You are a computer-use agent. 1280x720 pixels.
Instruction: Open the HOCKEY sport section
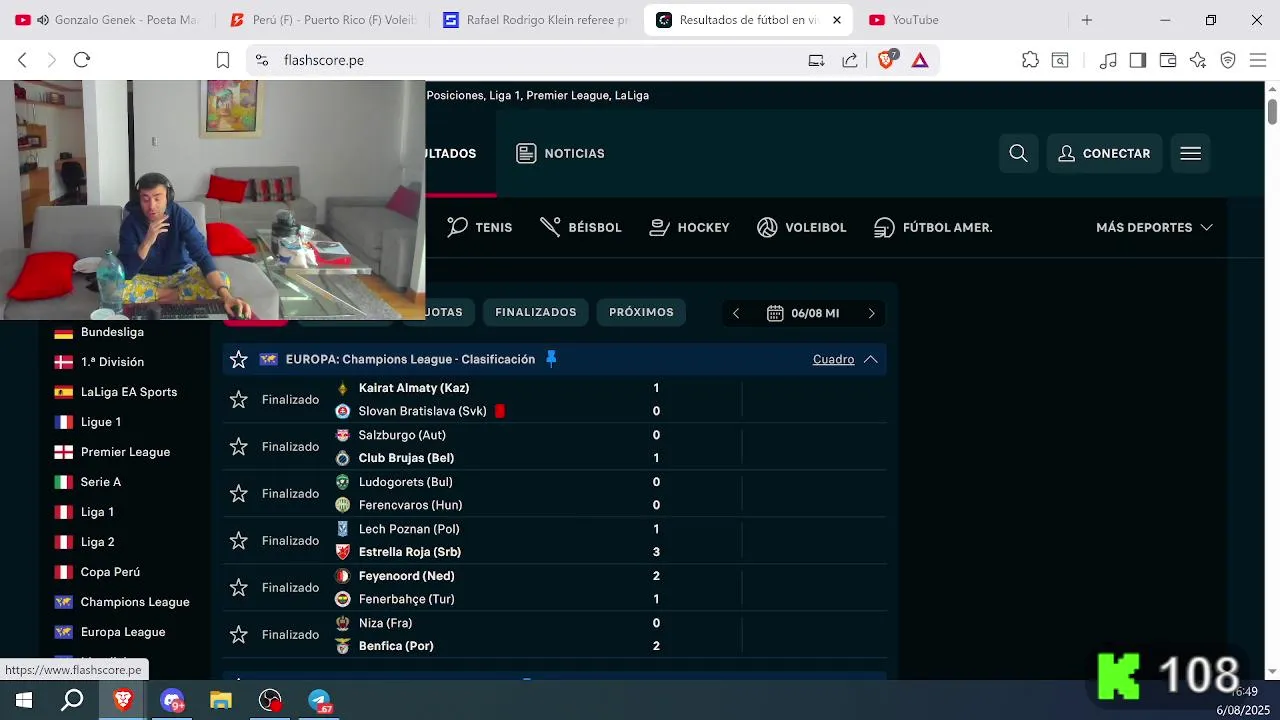[x=690, y=227]
